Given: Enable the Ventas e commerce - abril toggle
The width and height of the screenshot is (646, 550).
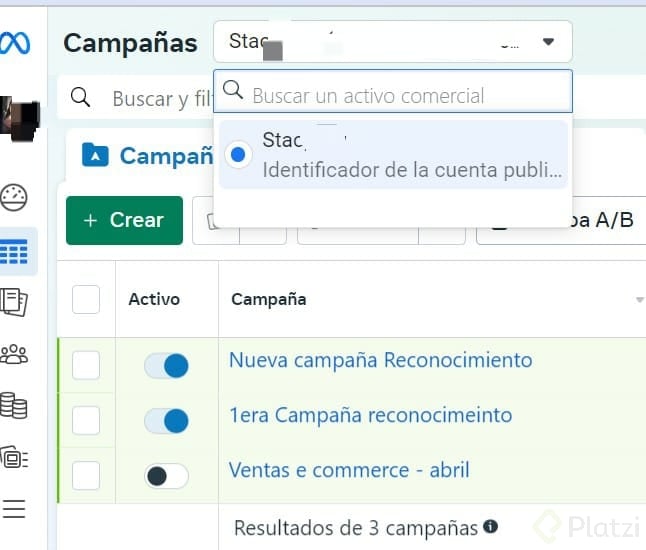Looking at the screenshot, I should 166,476.
